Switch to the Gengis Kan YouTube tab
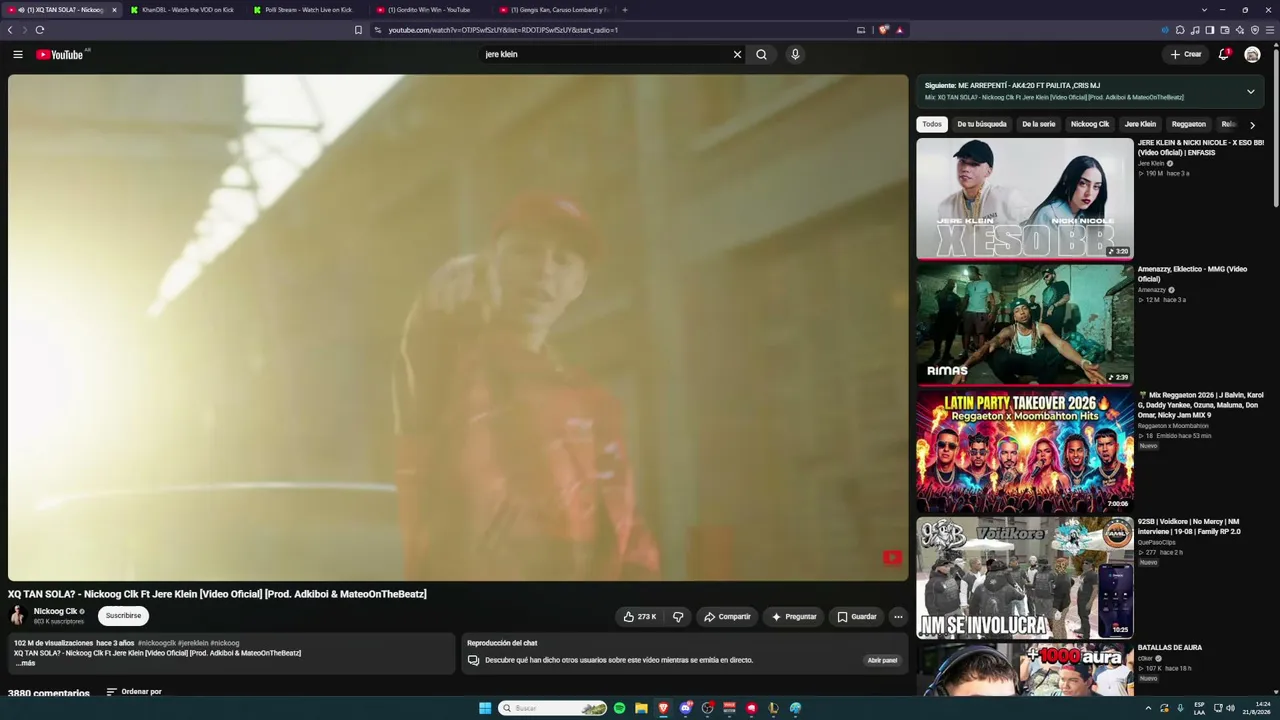The width and height of the screenshot is (1280, 720). (553, 10)
